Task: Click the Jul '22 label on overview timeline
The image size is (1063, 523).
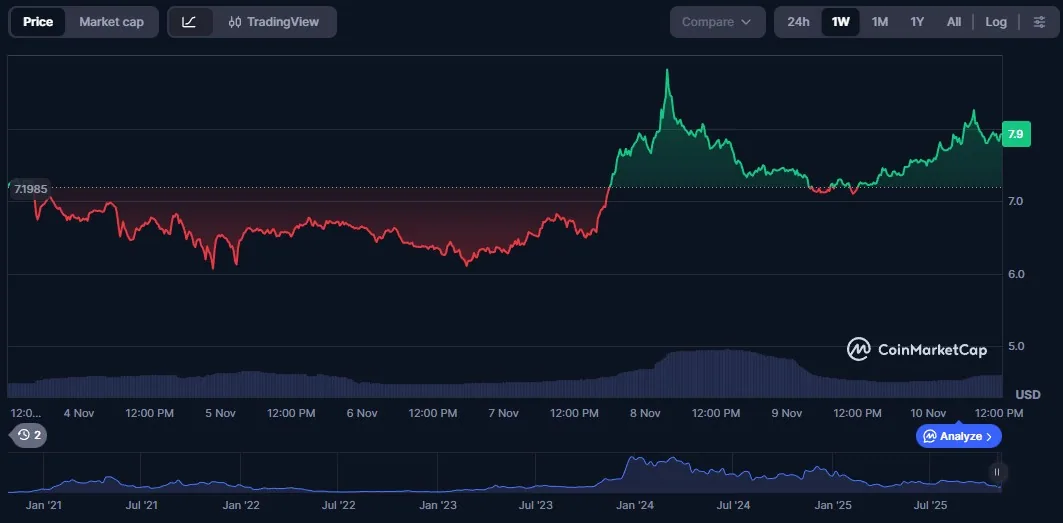Action: click(x=339, y=505)
